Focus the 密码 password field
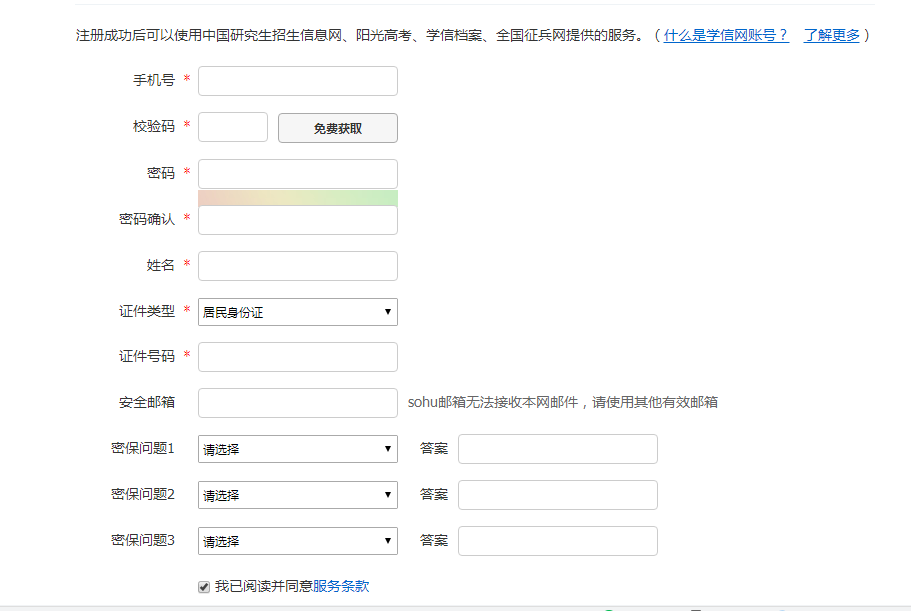Viewport: 911px width, 611px height. 297,174
